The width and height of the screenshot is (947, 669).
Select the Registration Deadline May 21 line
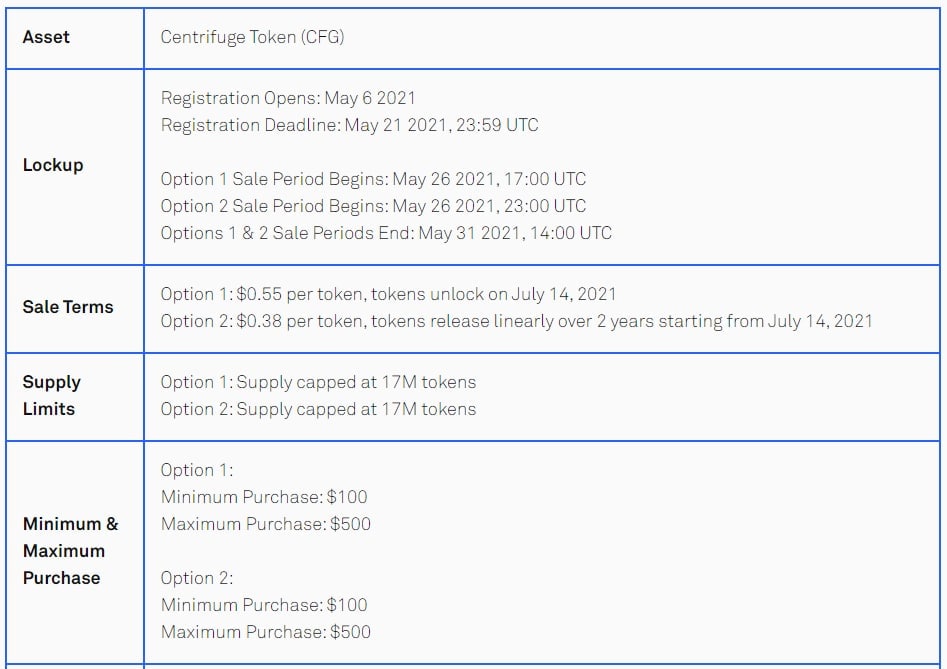[x=349, y=125]
